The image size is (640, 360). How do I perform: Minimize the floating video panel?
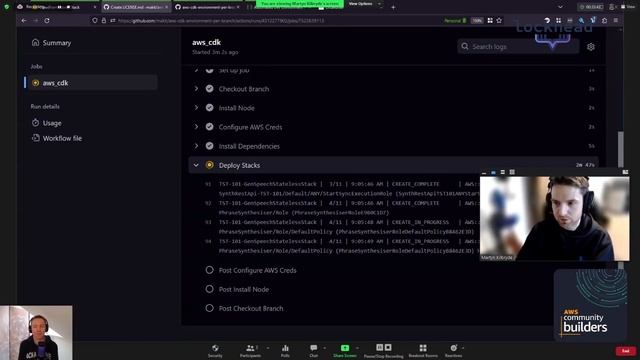pyautogui.click(x=484, y=172)
